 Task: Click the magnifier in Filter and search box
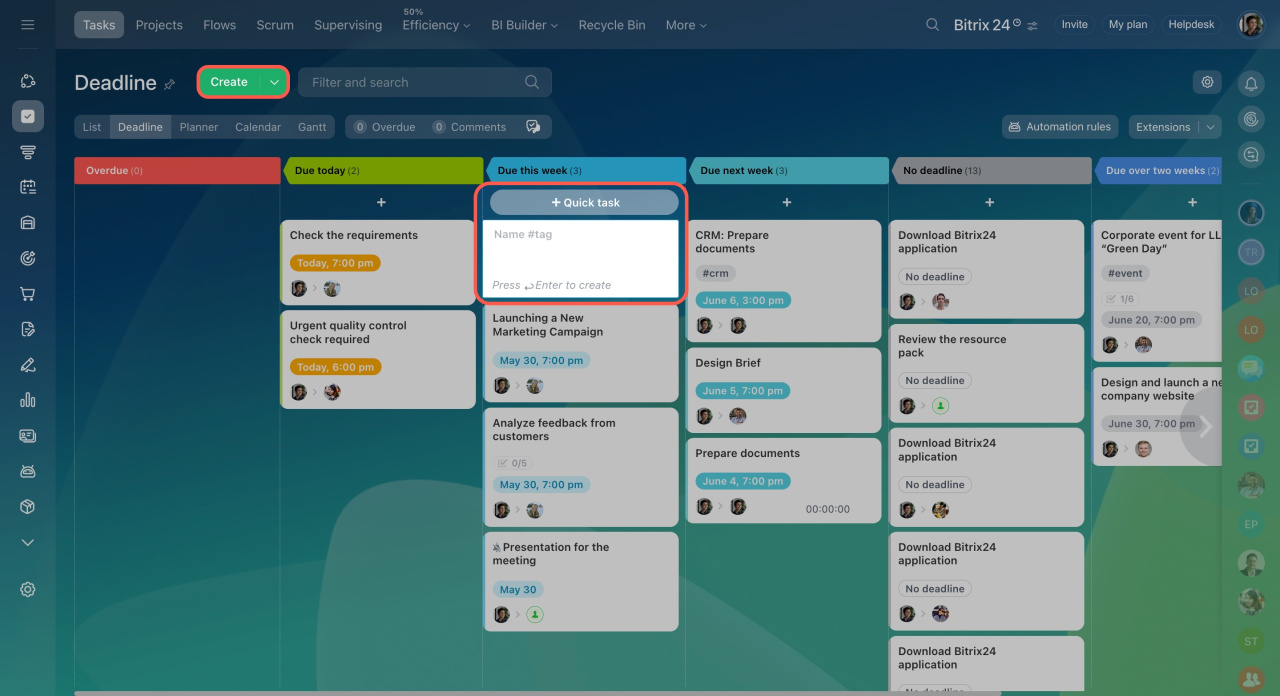point(533,82)
